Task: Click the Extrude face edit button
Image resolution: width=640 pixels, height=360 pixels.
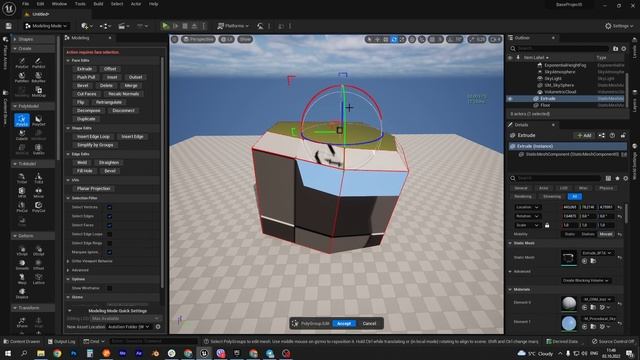Action: pyautogui.click(x=84, y=69)
